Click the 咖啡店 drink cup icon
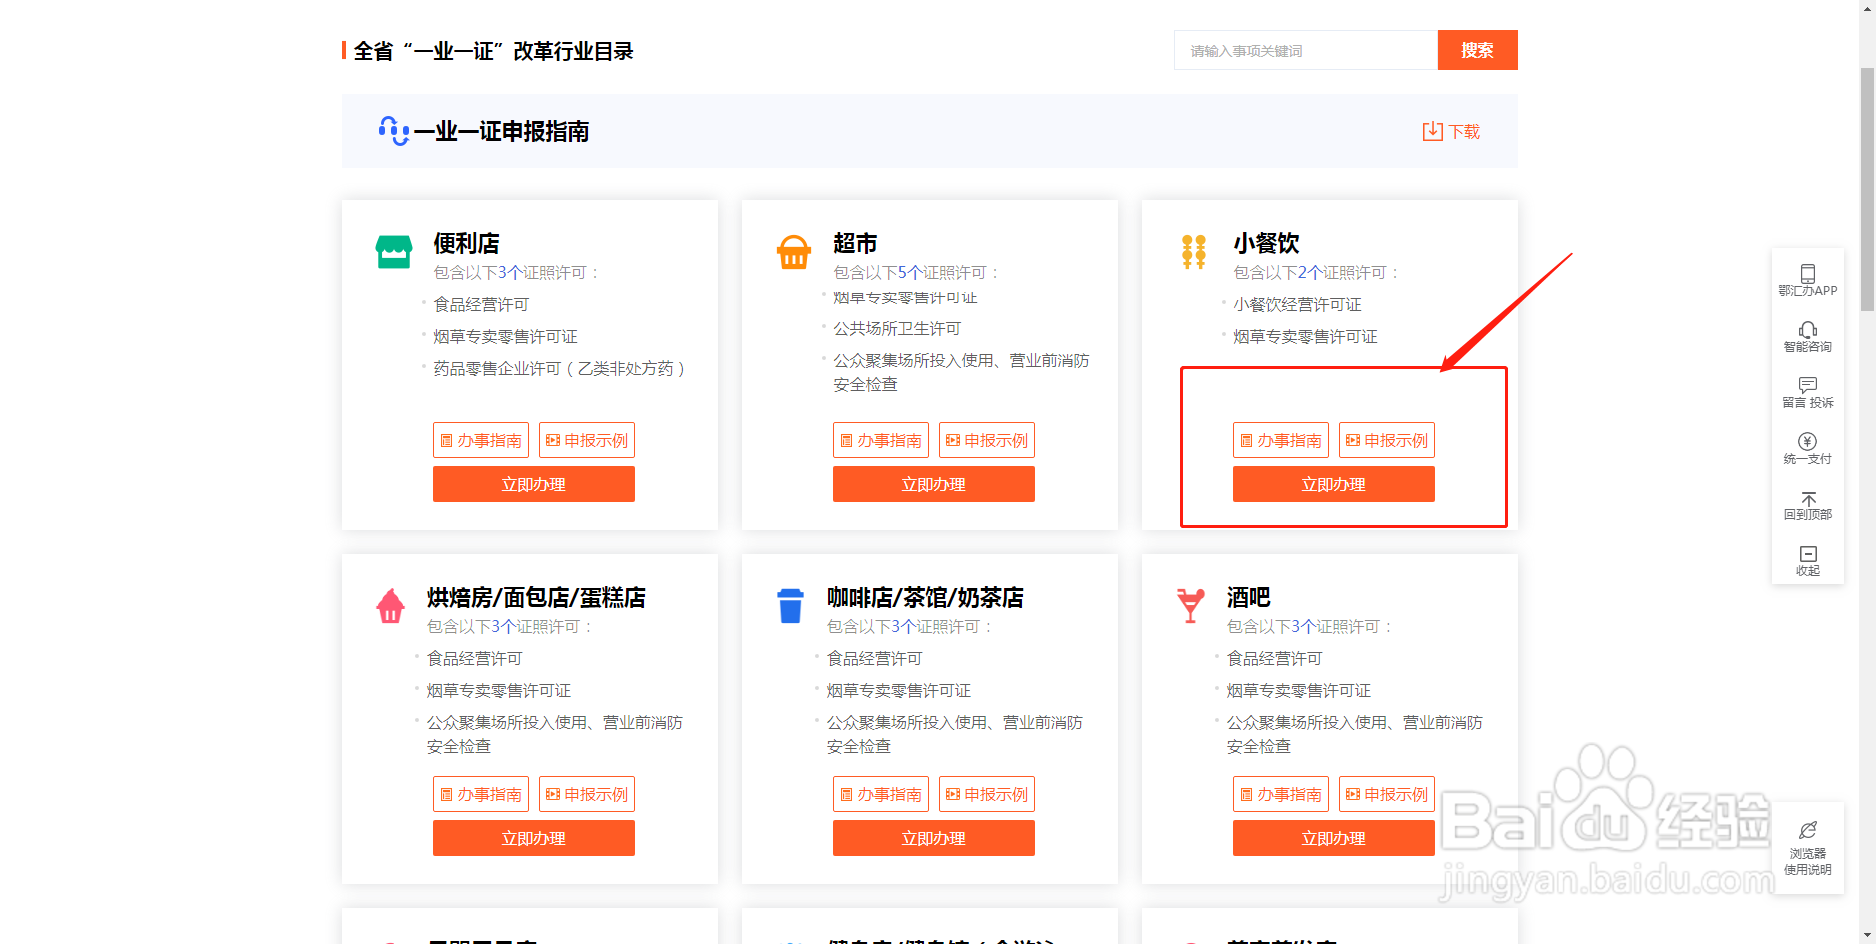1876x944 pixels. pyautogui.click(x=791, y=604)
